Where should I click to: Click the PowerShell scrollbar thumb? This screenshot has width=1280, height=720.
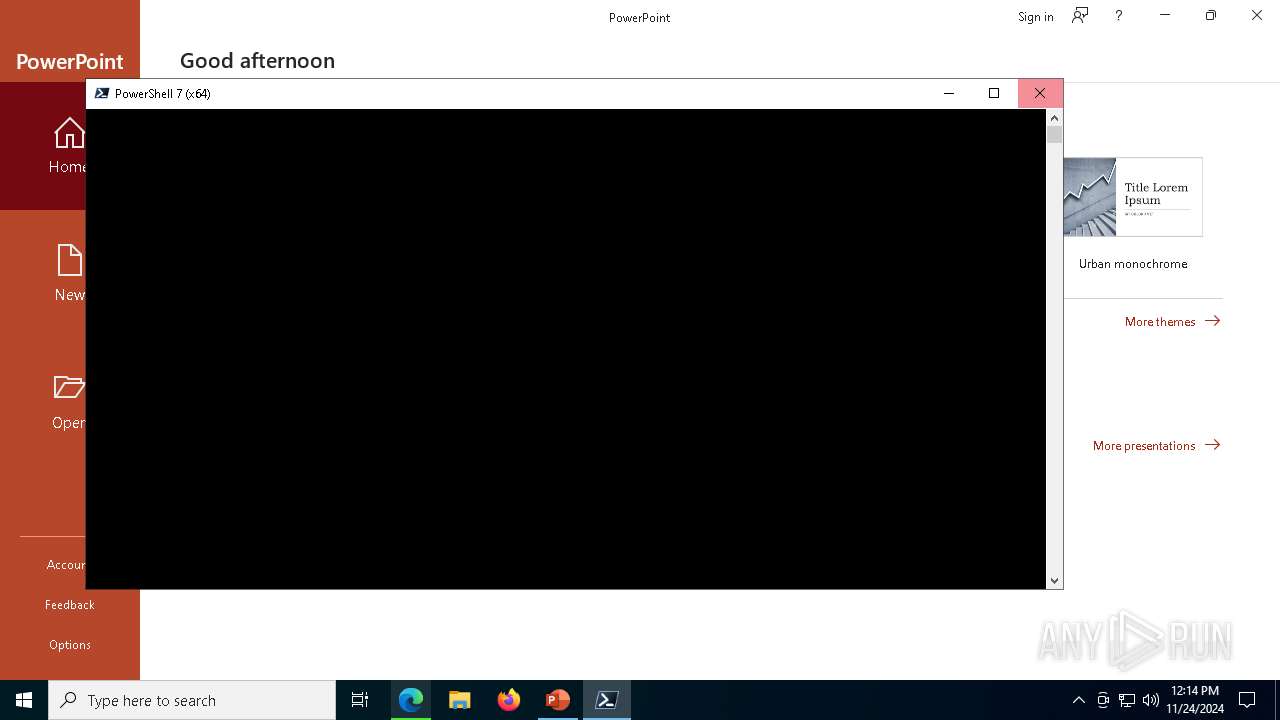point(1054,134)
